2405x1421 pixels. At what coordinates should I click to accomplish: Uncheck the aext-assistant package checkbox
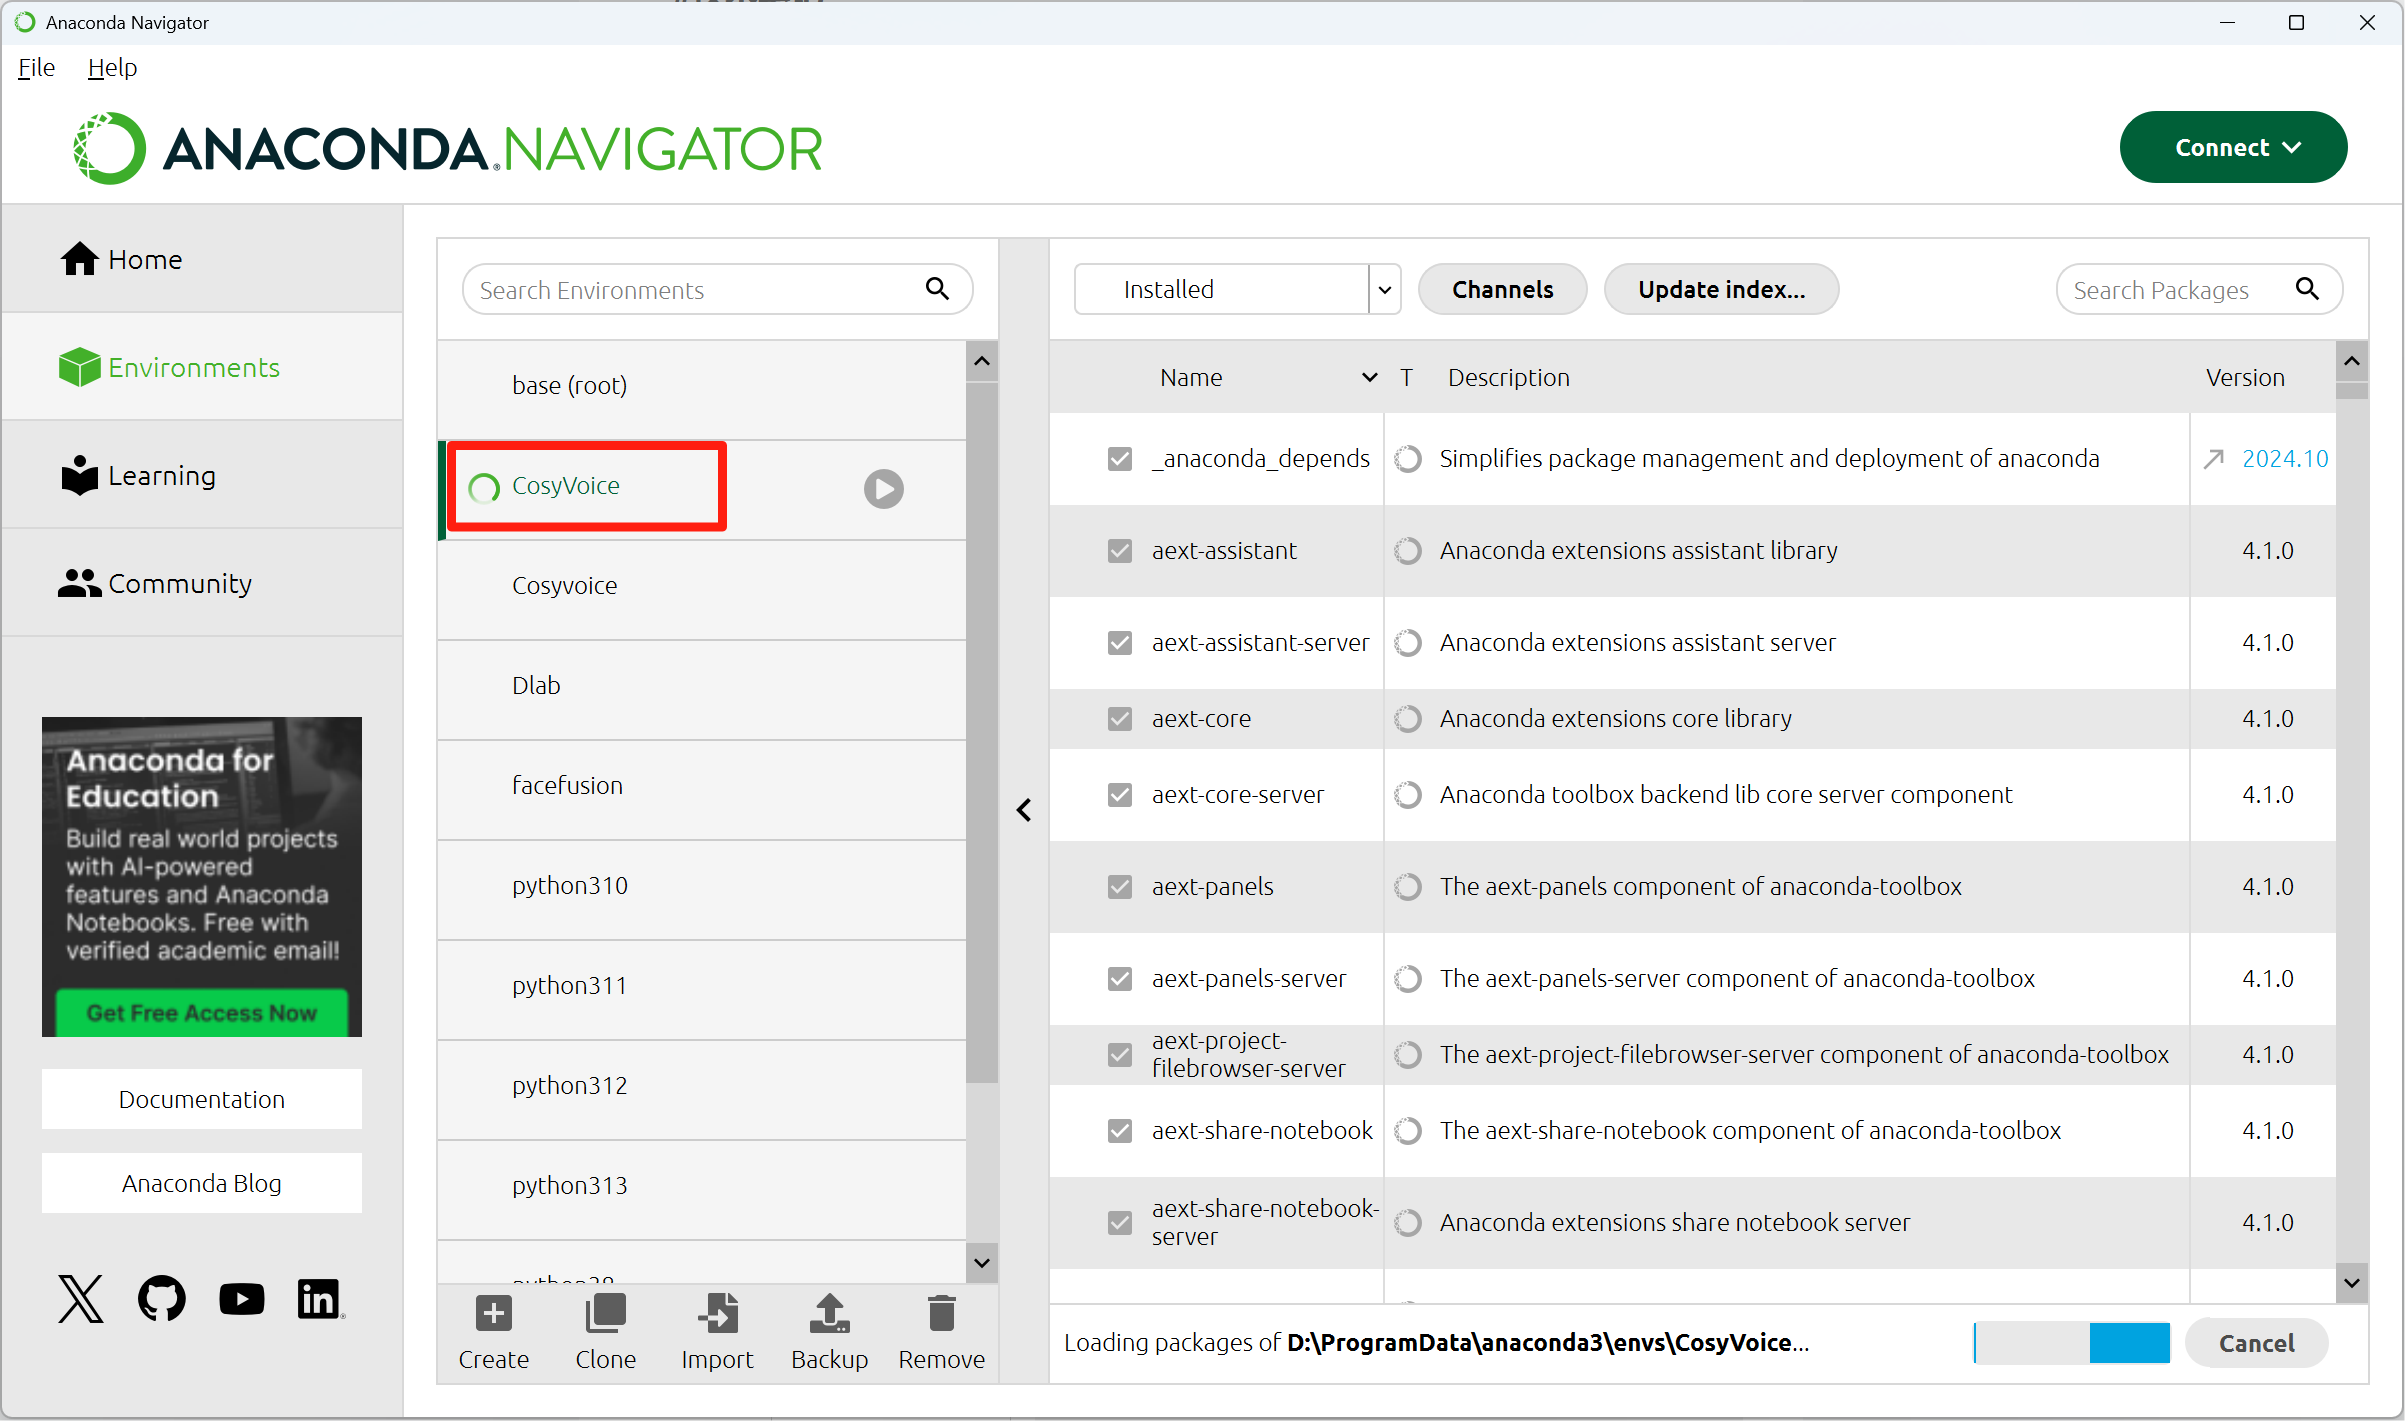1119,551
